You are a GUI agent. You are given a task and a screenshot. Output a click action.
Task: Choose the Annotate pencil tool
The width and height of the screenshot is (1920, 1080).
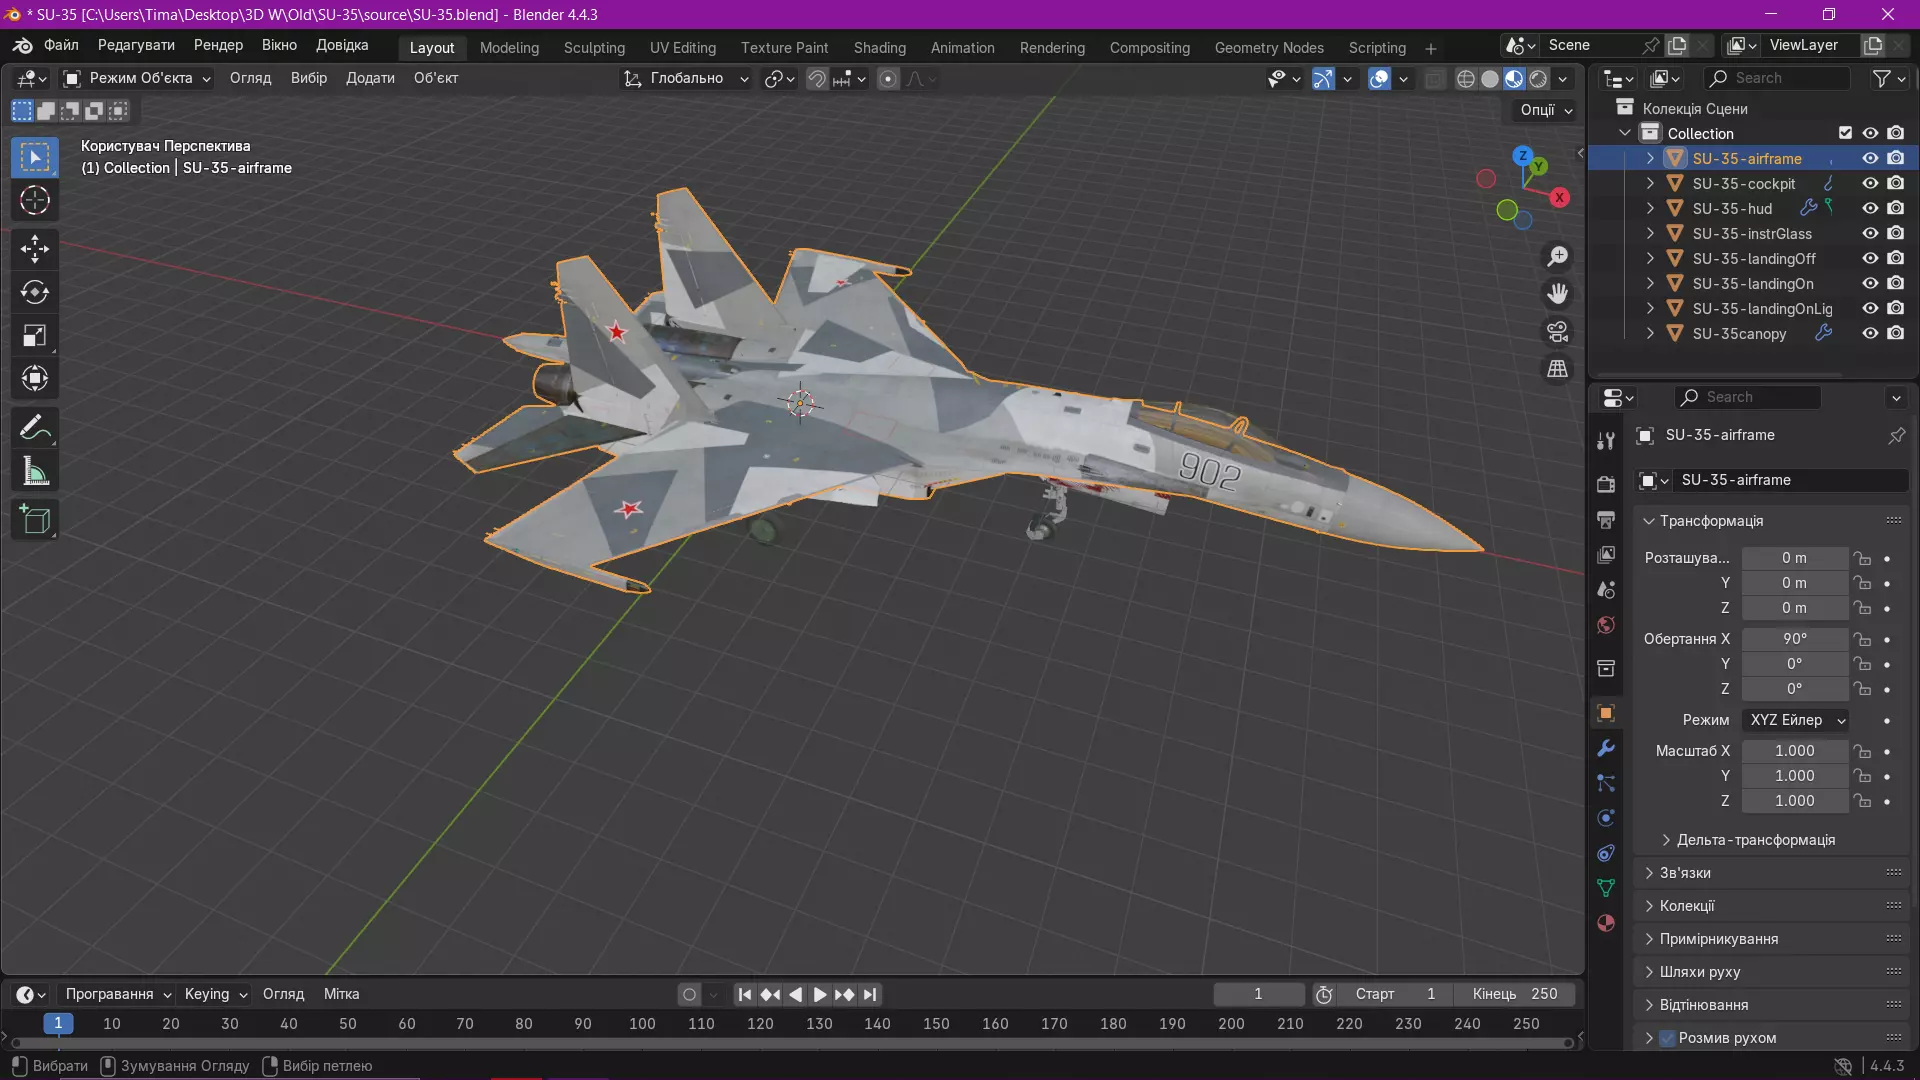tap(35, 428)
